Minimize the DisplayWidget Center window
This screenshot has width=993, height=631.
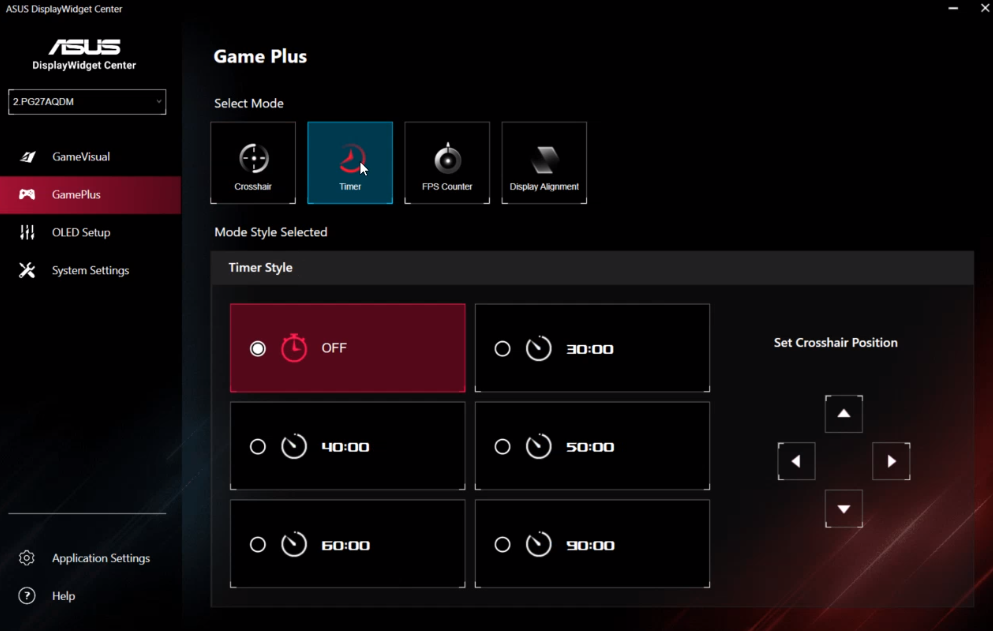953,8
